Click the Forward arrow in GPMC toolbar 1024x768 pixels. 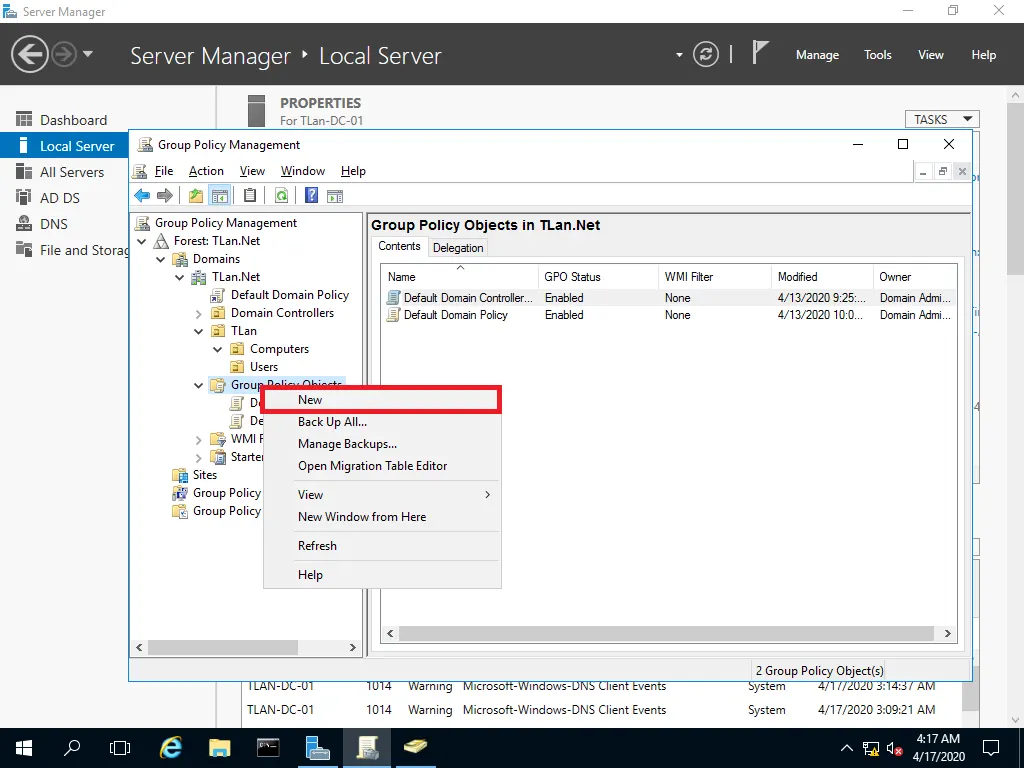(165, 195)
